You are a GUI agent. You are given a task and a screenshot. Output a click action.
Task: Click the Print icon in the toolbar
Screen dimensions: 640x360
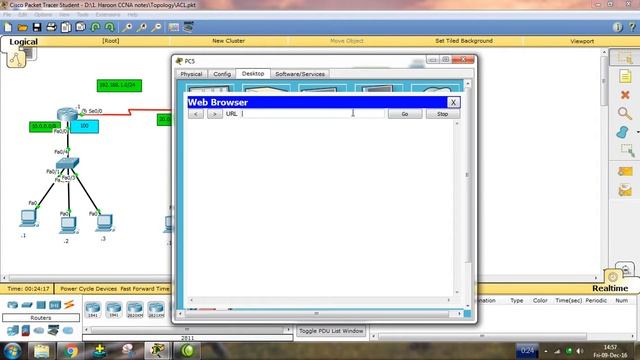[x=51, y=27]
